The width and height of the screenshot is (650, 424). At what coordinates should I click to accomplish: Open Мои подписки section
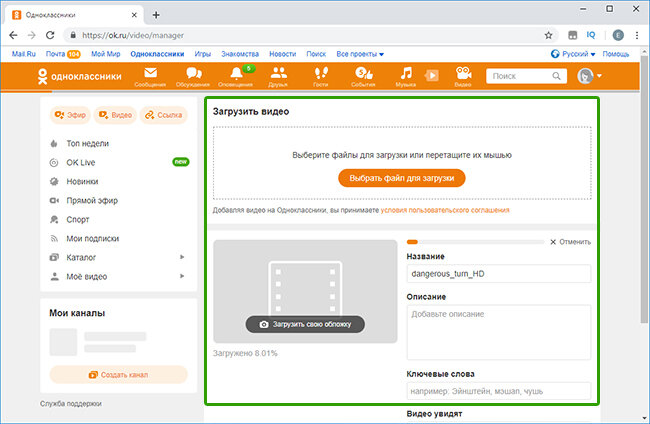point(92,239)
